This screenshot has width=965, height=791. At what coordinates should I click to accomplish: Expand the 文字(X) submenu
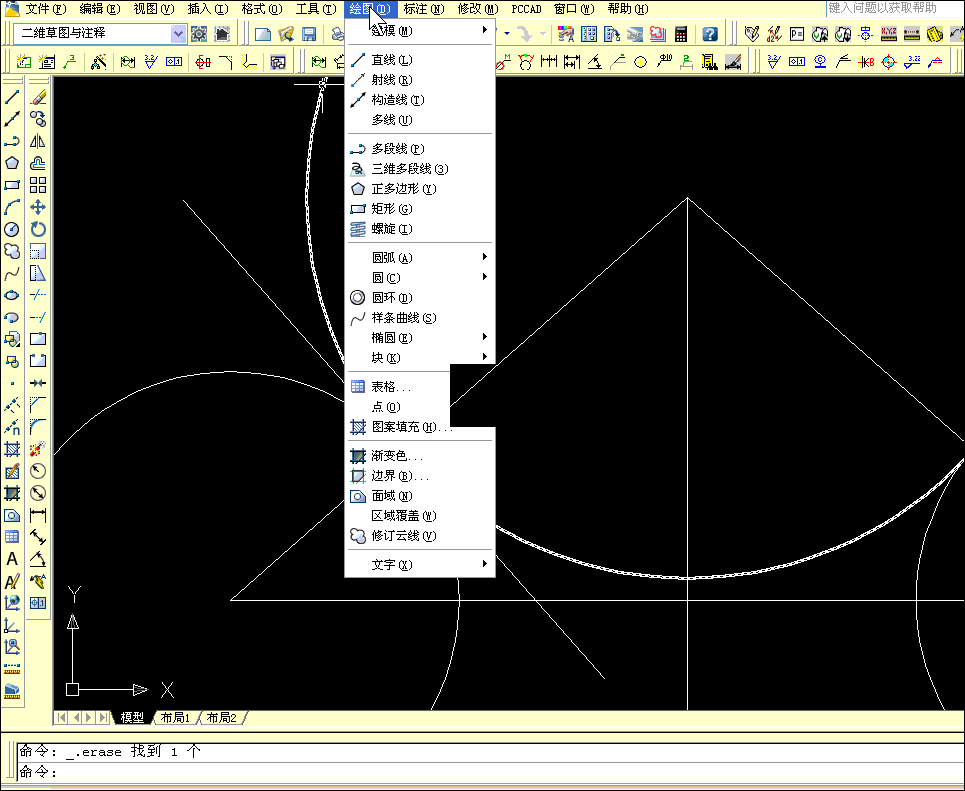(x=420, y=564)
